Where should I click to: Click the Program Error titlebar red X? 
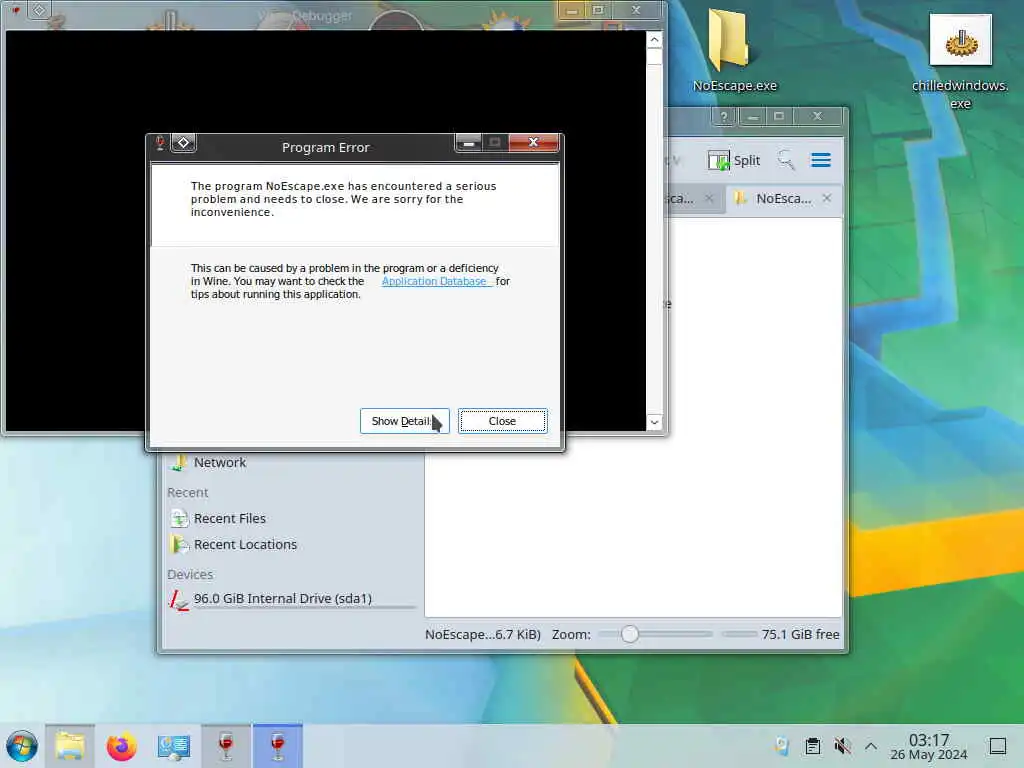click(x=534, y=142)
